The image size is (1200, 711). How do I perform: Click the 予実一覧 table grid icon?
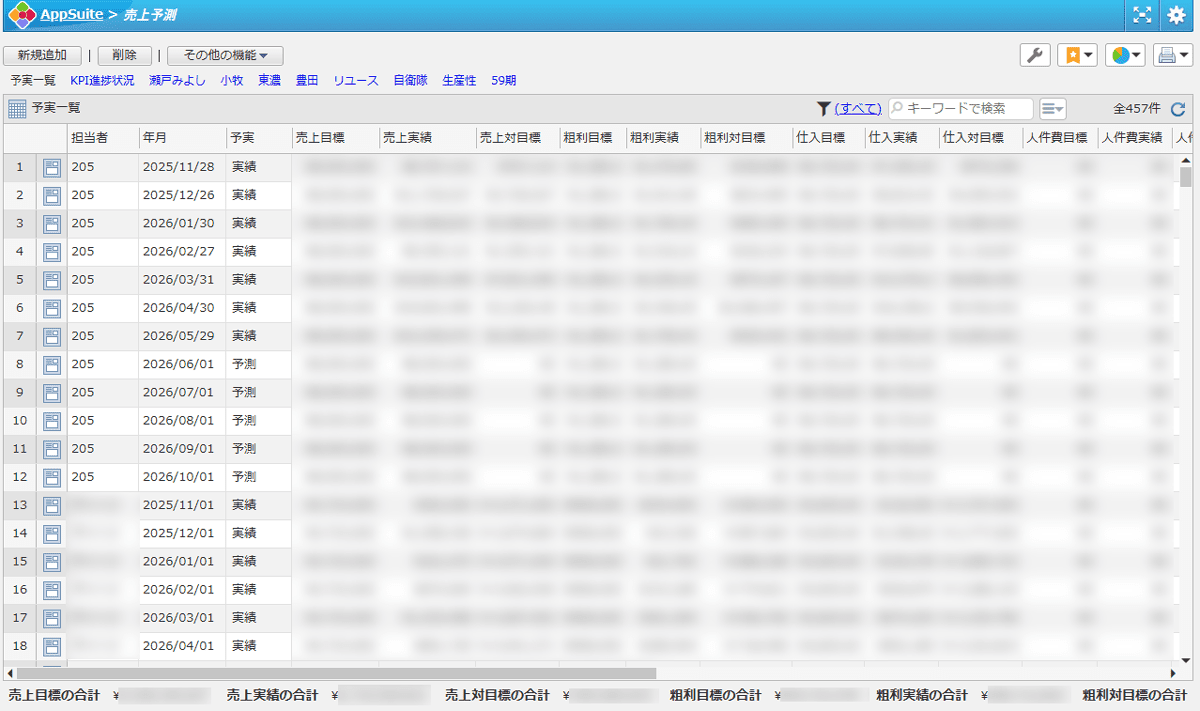coord(17,108)
